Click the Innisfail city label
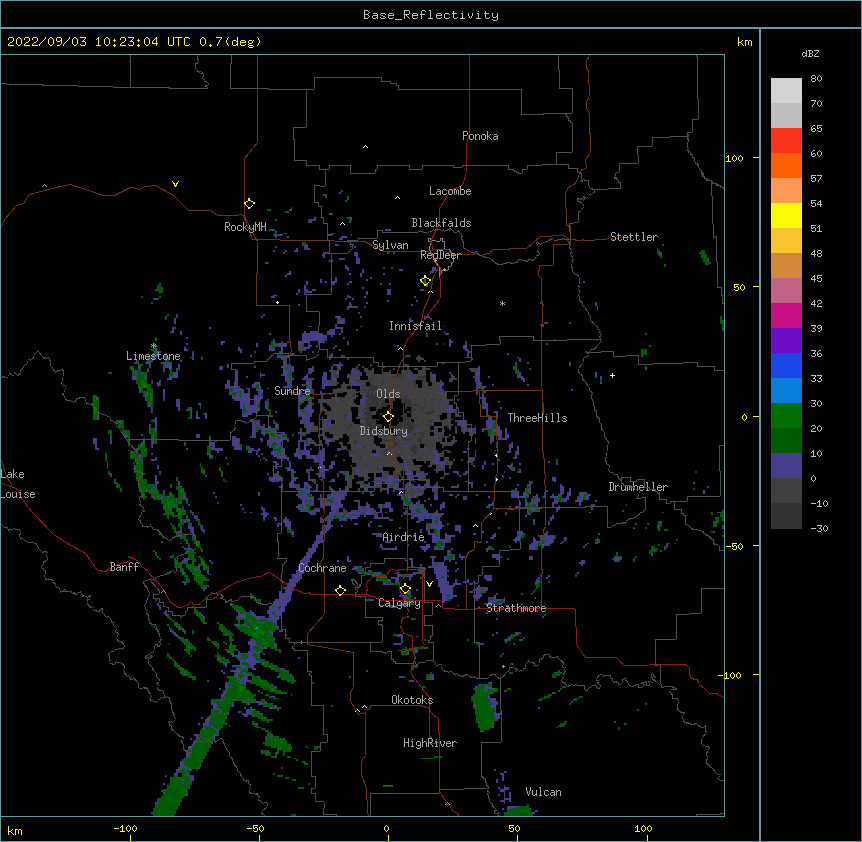 (415, 326)
